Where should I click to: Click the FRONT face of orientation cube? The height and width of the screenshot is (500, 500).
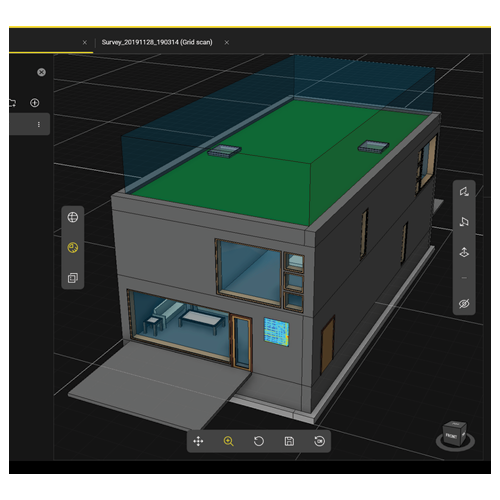coord(451,436)
